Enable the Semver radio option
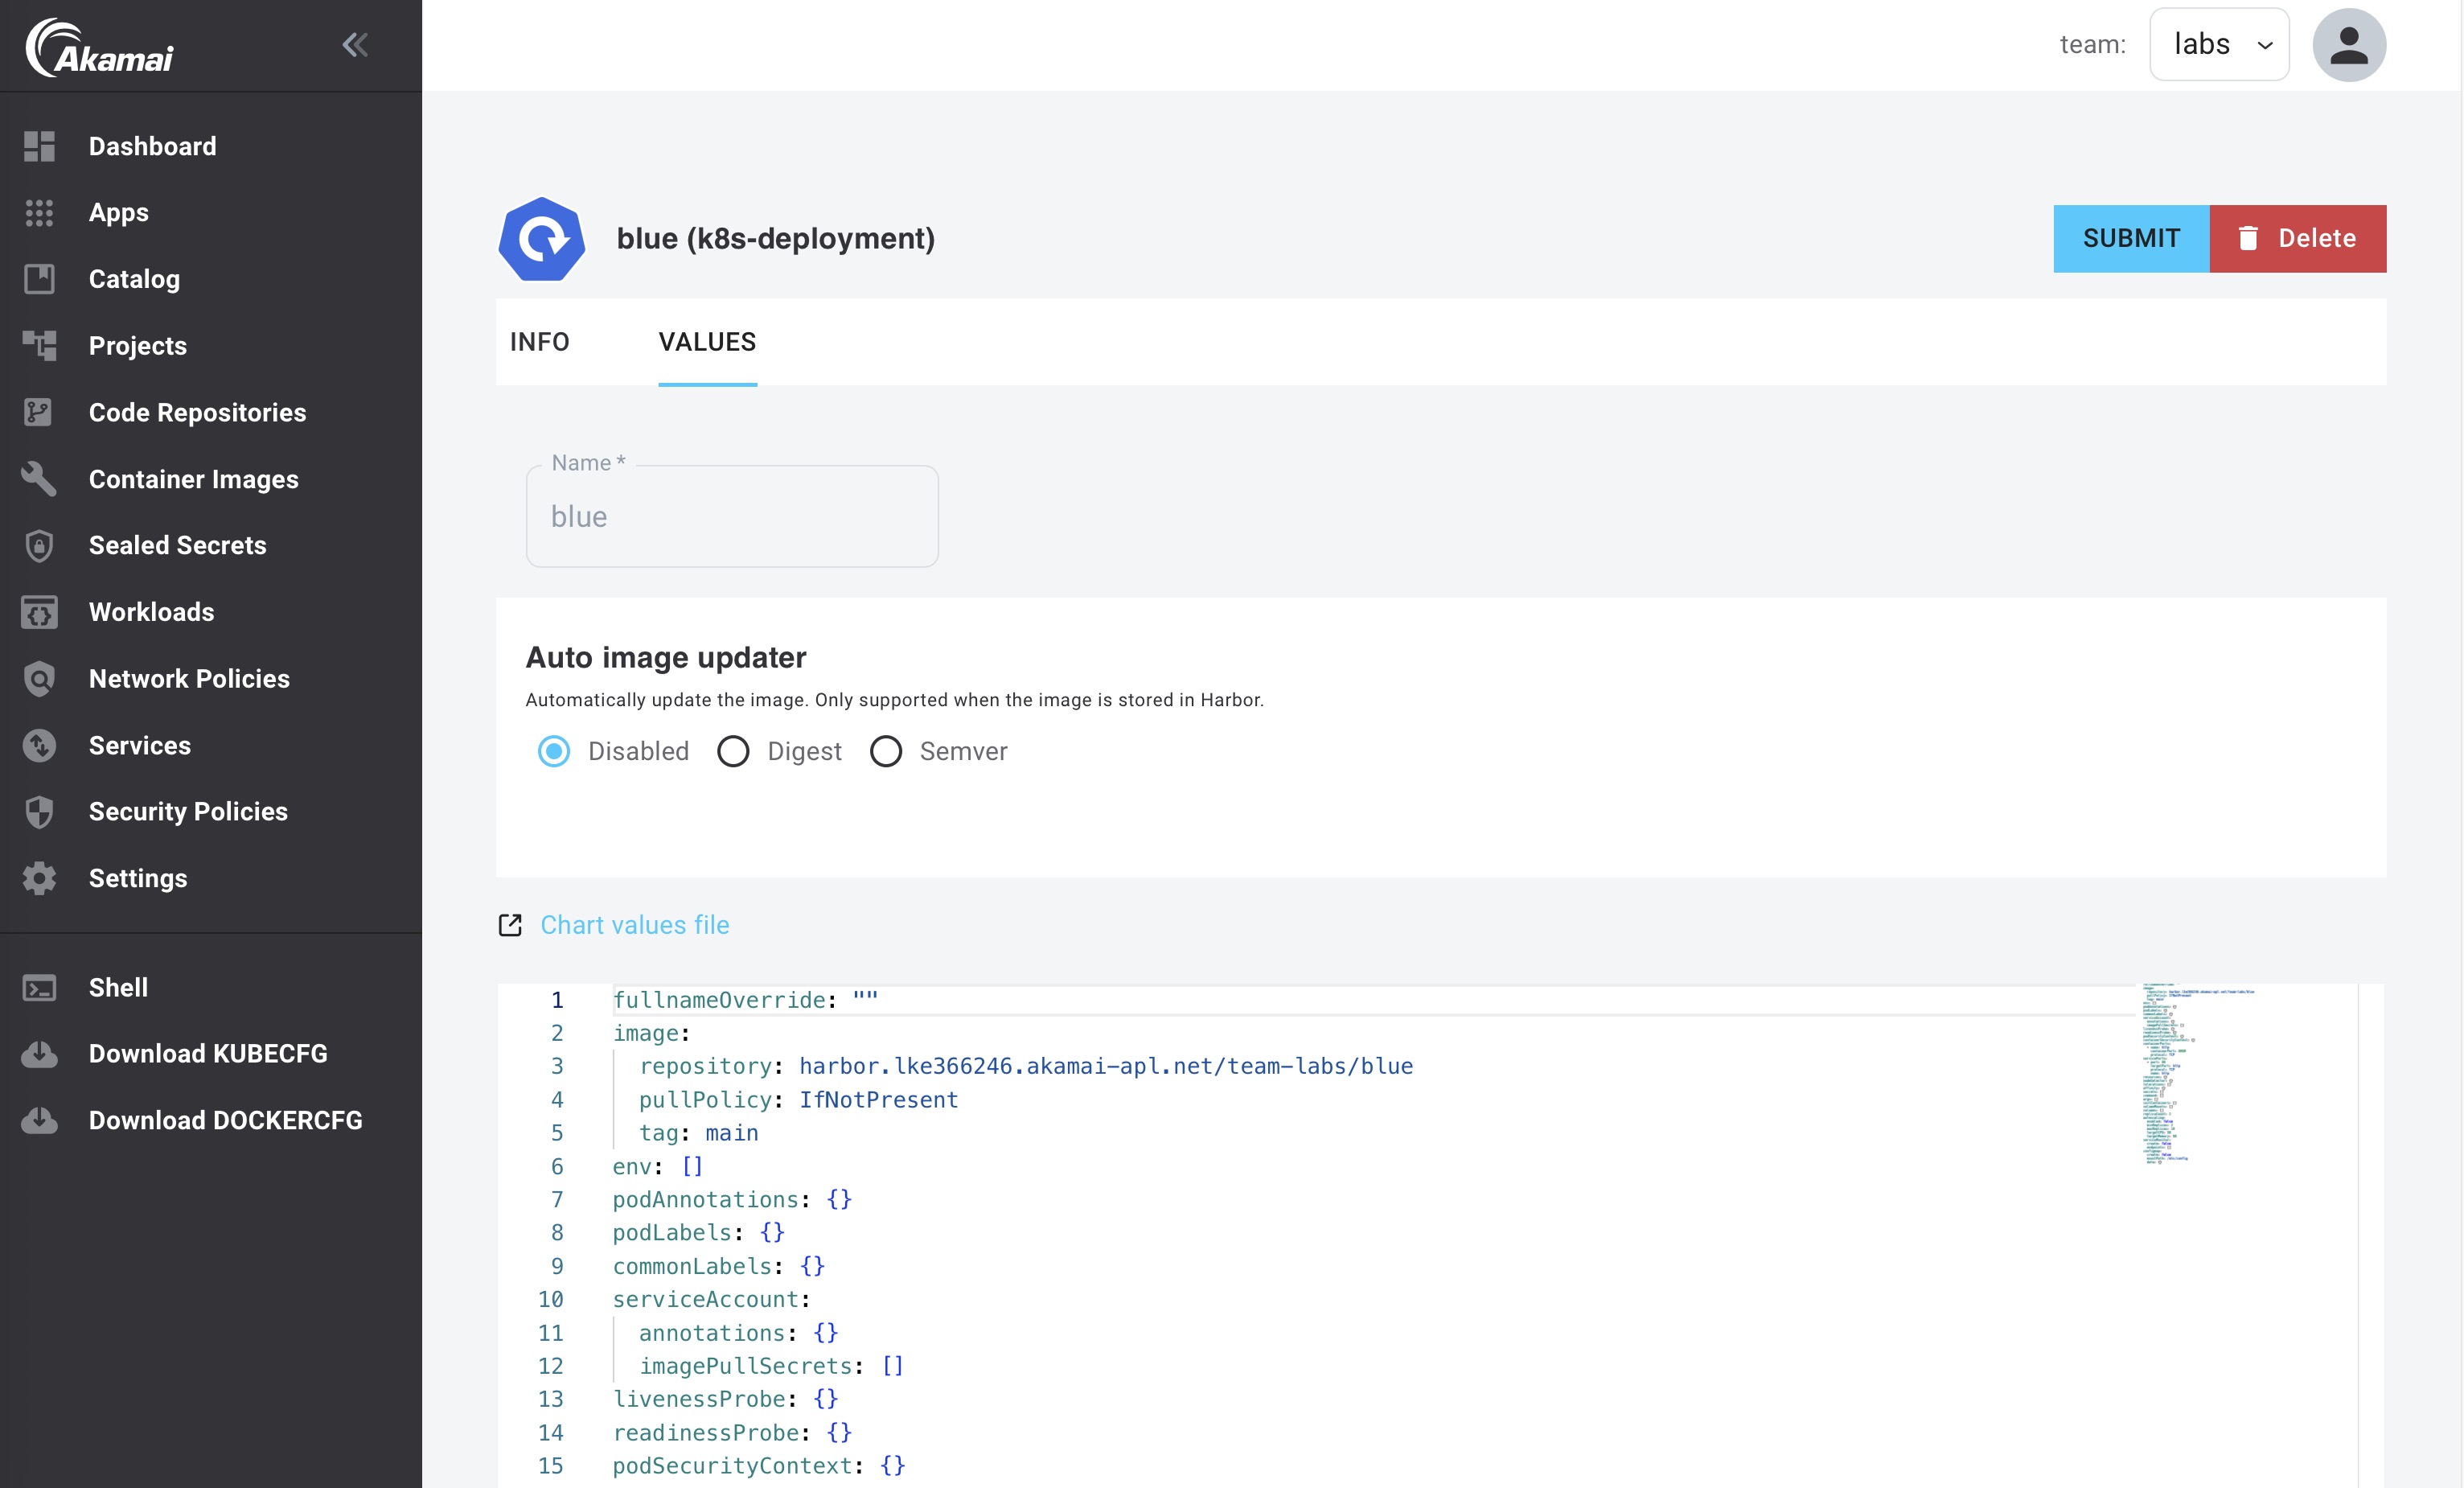The height and width of the screenshot is (1488, 2464). (886, 751)
